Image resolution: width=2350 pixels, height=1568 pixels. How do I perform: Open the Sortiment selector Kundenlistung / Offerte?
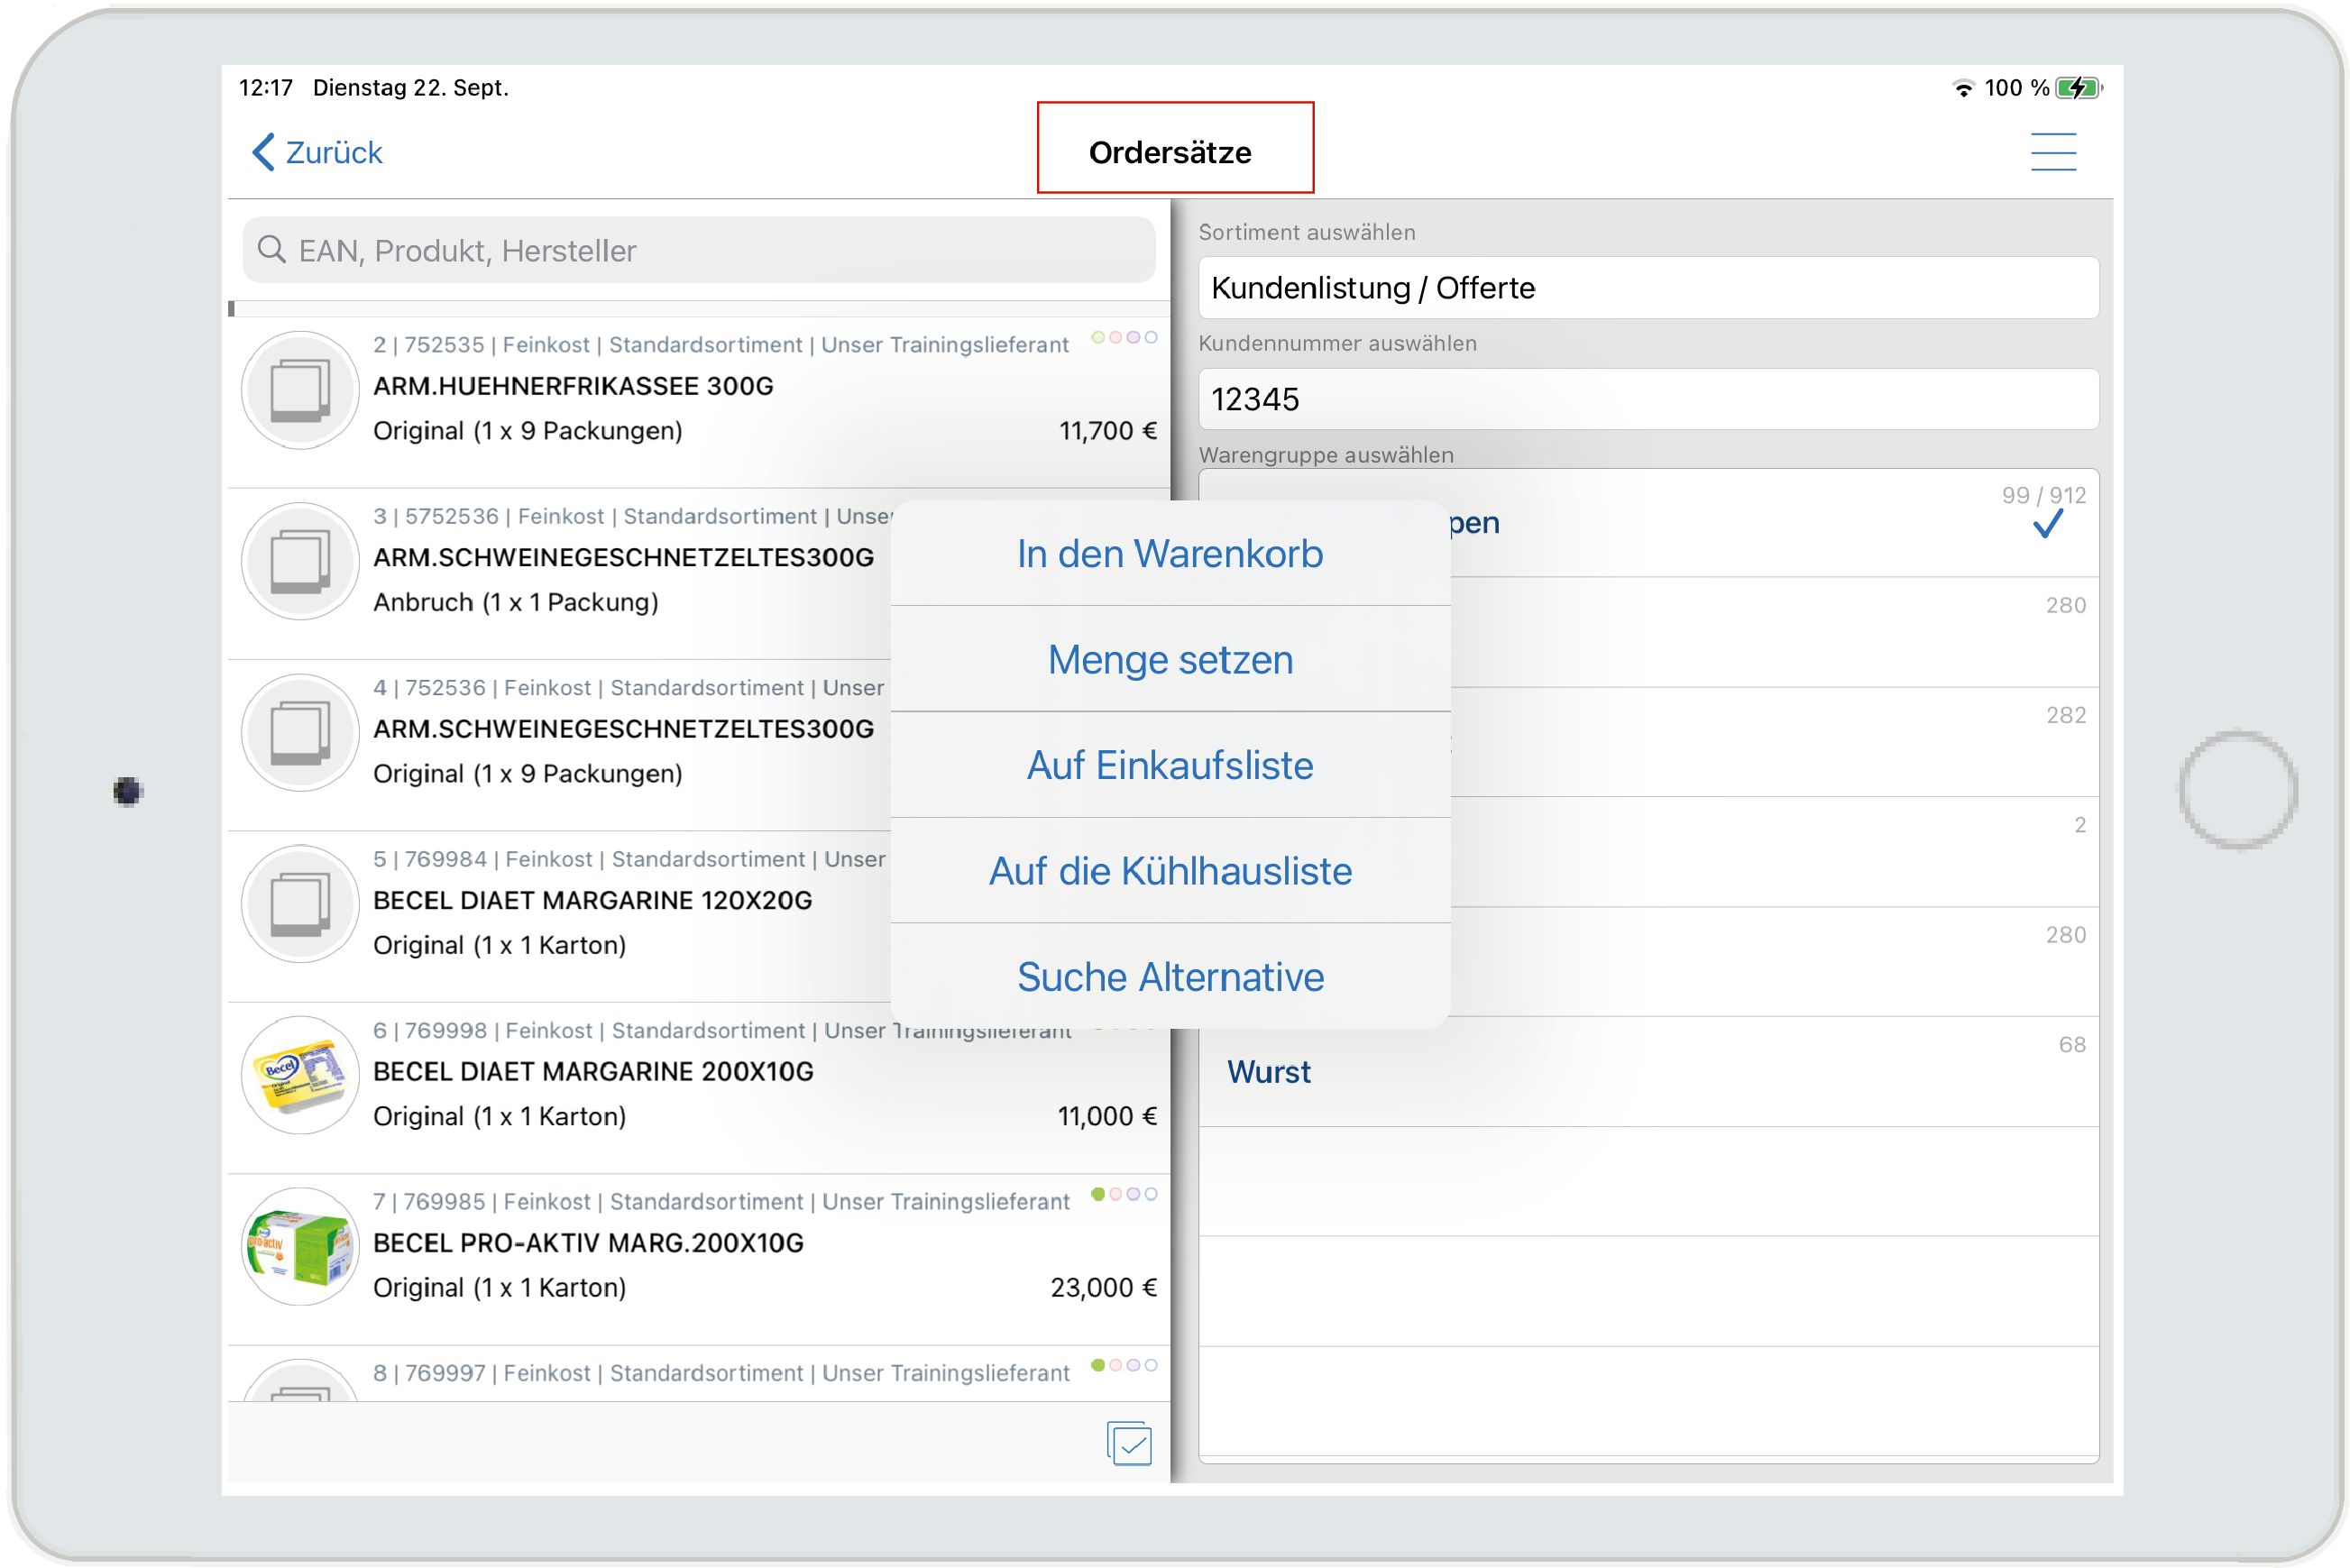click(x=1648, y=288)
